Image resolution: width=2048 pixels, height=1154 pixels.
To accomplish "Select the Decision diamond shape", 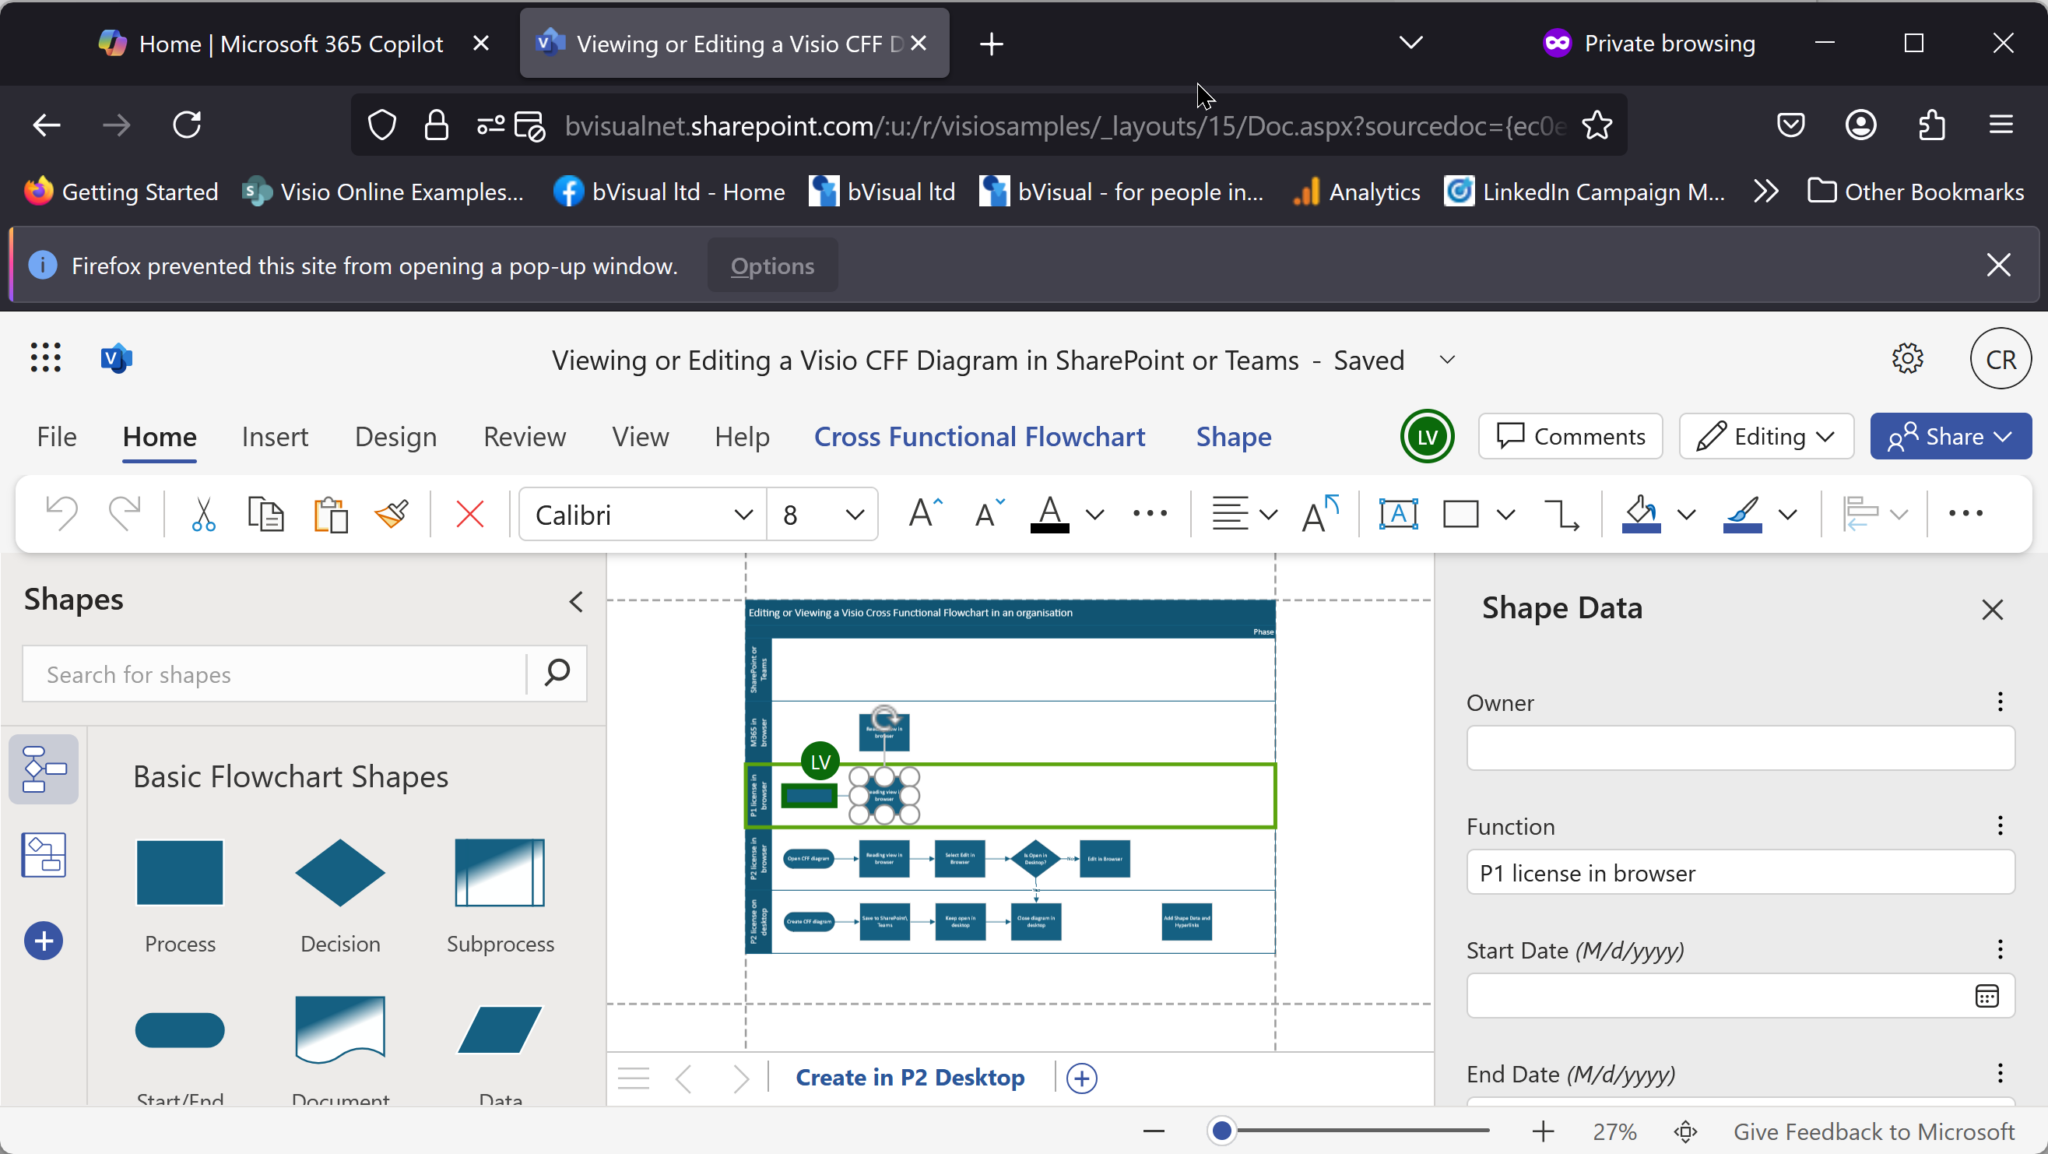I will pyautogui.click(x=339, y=872).
